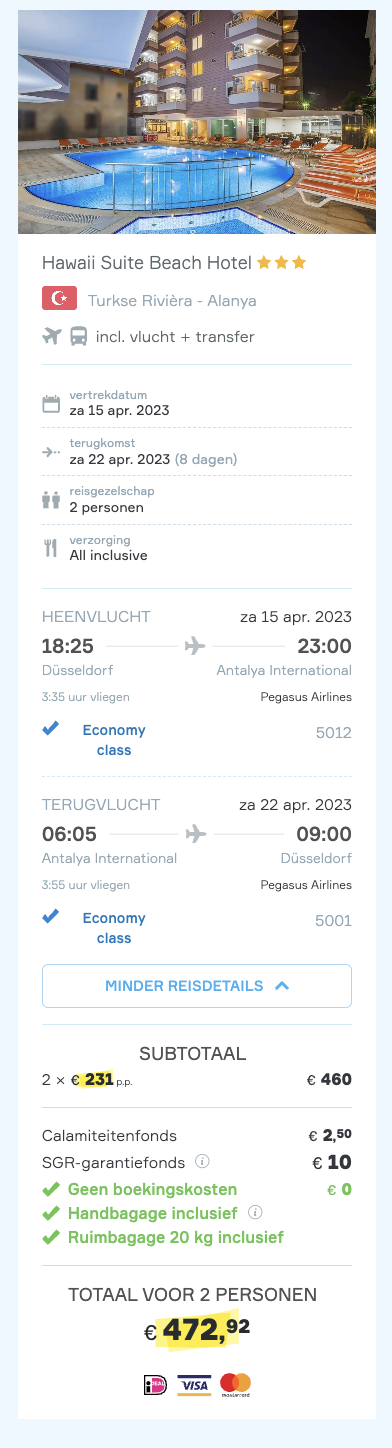Click the Geen boekingskosten green checkmark
This screenshot has height=1448, width=392.
[x=51, y=1188]
